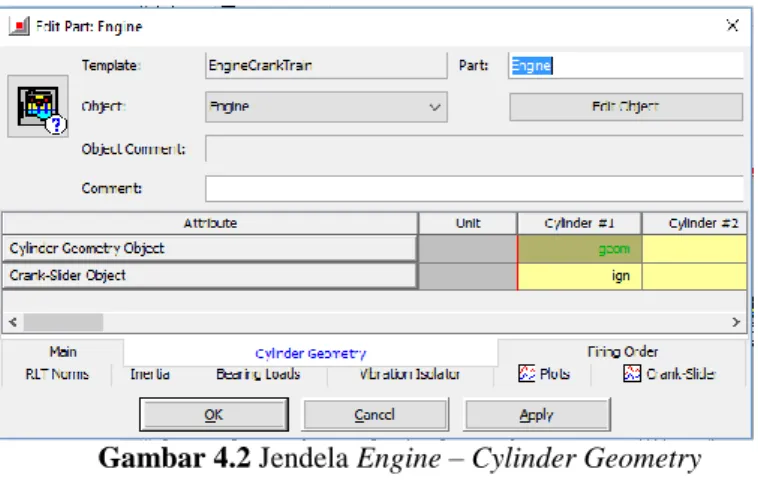The image size is (758, 490).
Task: Click the 'Cylinder Geometry Object' attribute row
Action: [x=210, y=248]
